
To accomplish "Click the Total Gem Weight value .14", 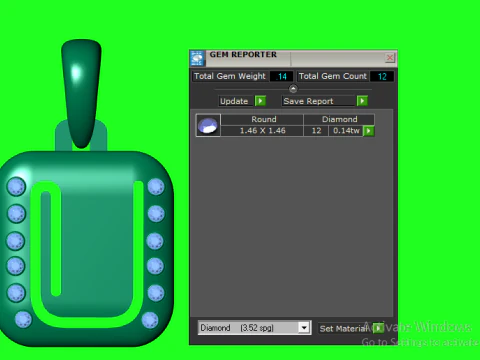I will click(281, 76).
